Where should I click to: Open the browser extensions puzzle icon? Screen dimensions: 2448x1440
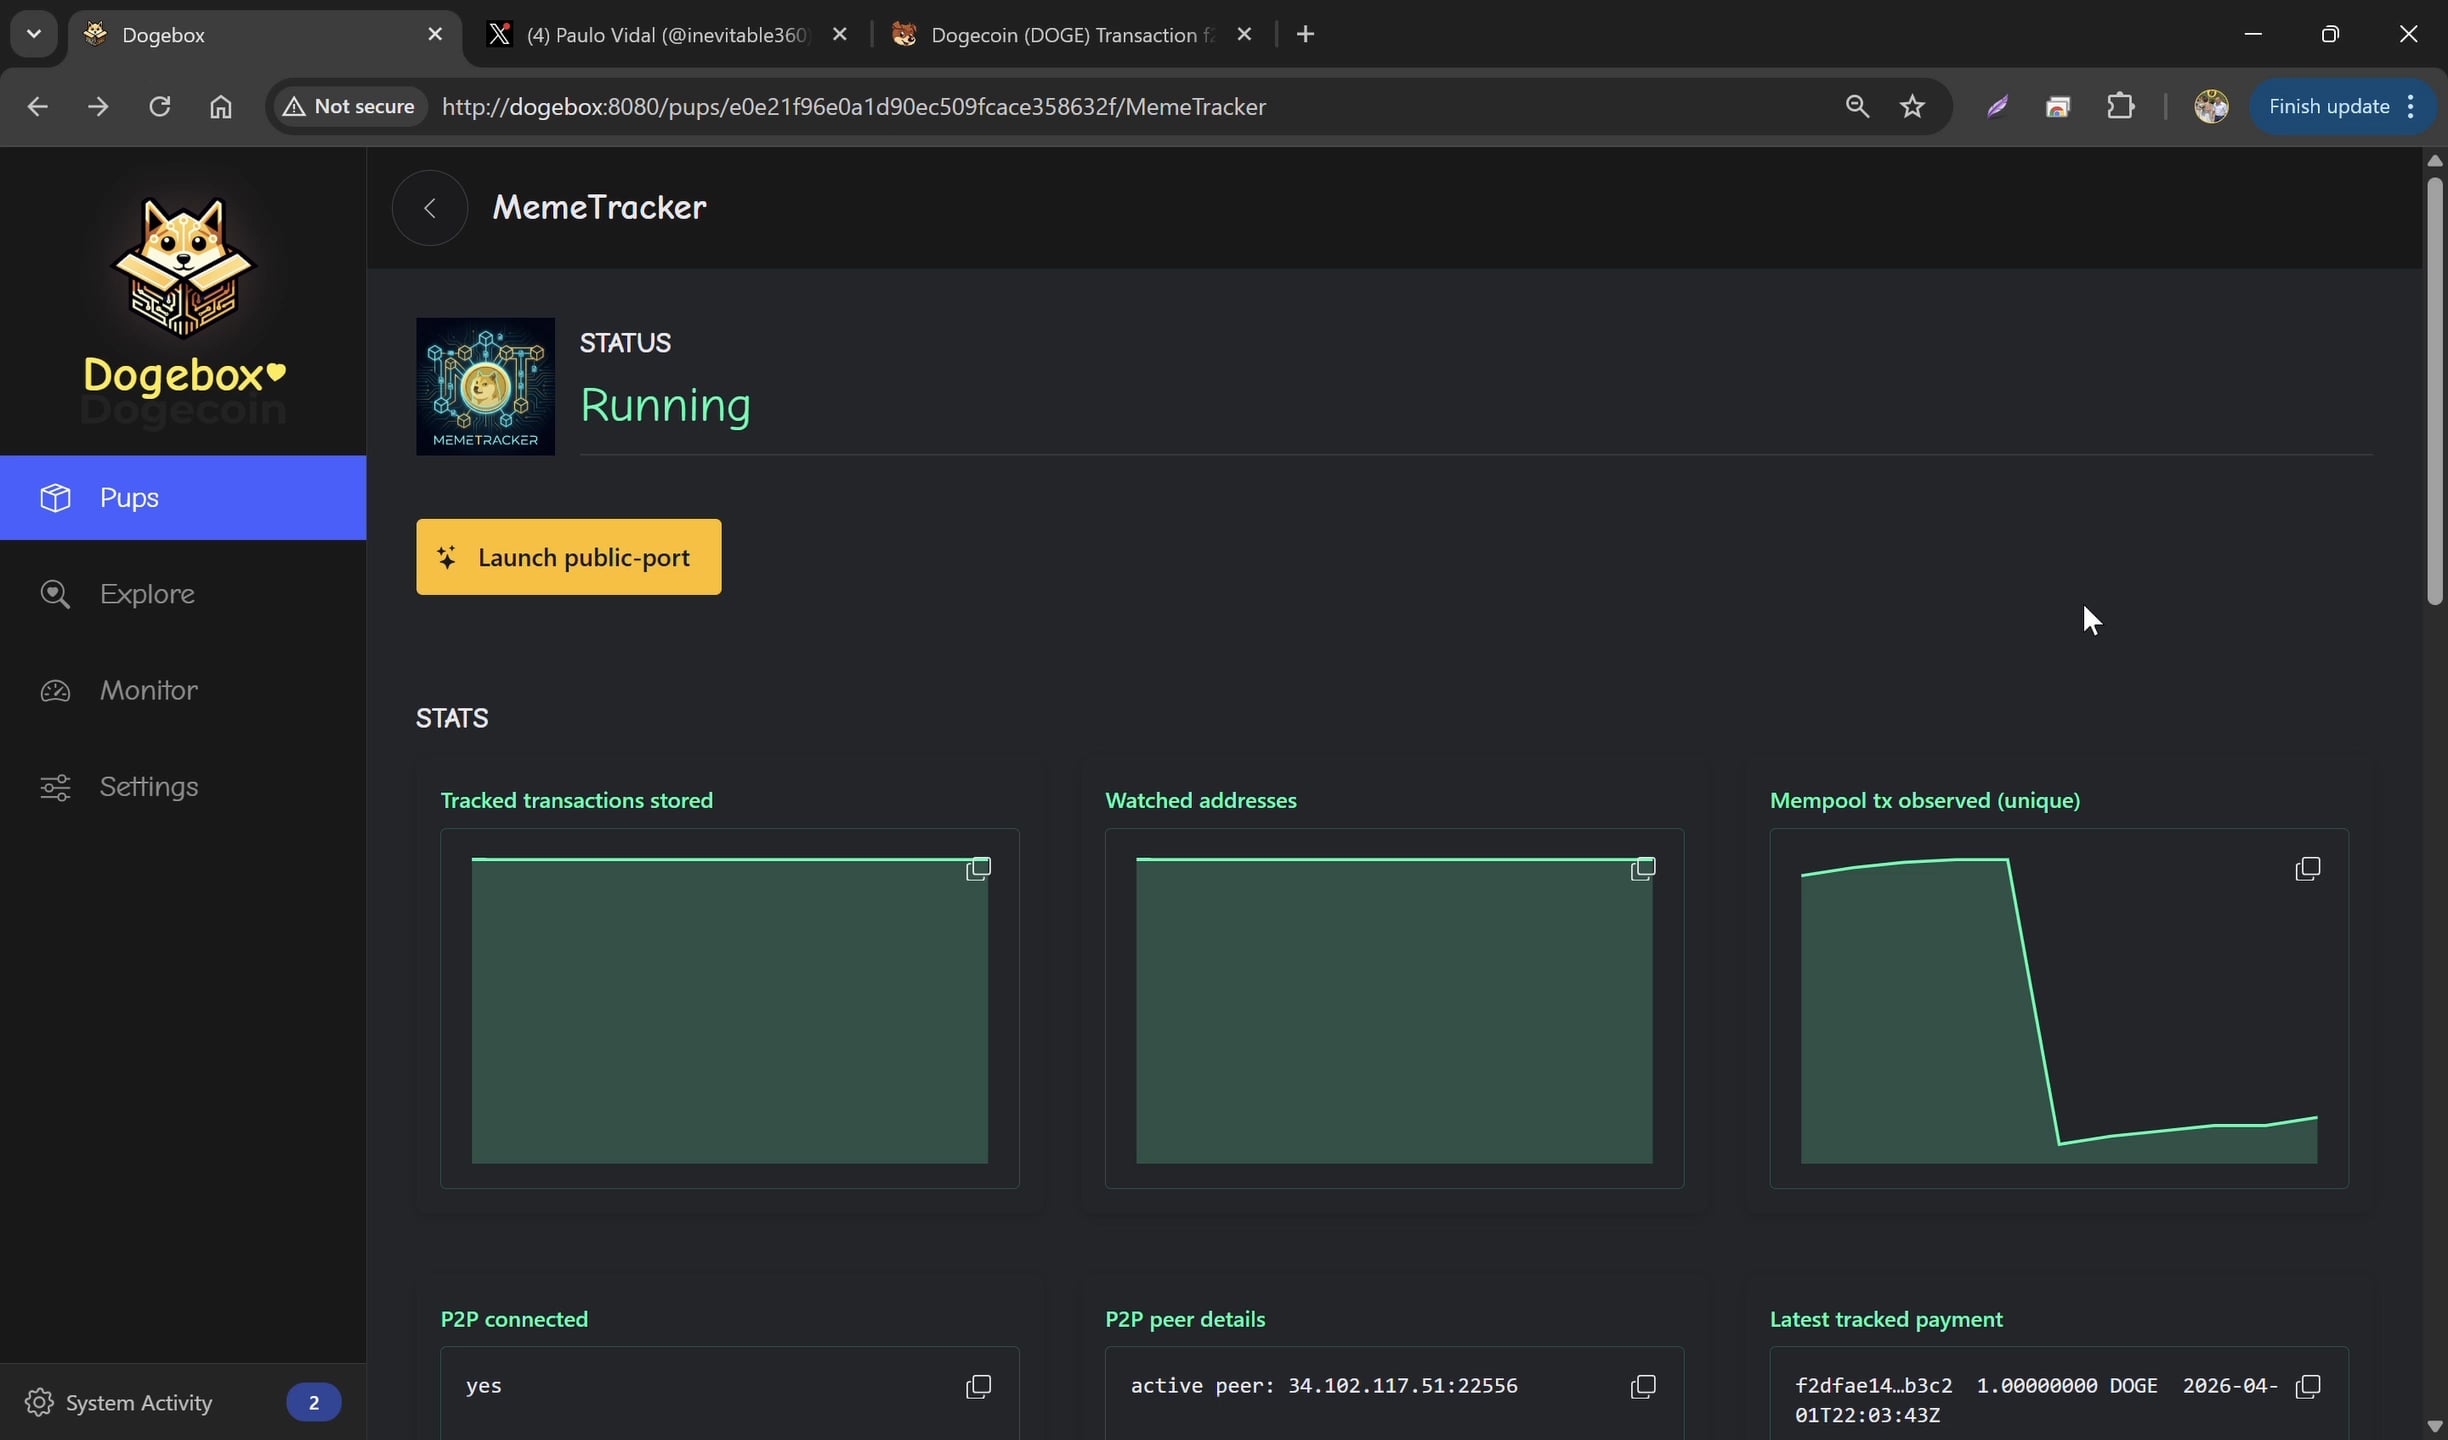click(x=2120, y=106)
